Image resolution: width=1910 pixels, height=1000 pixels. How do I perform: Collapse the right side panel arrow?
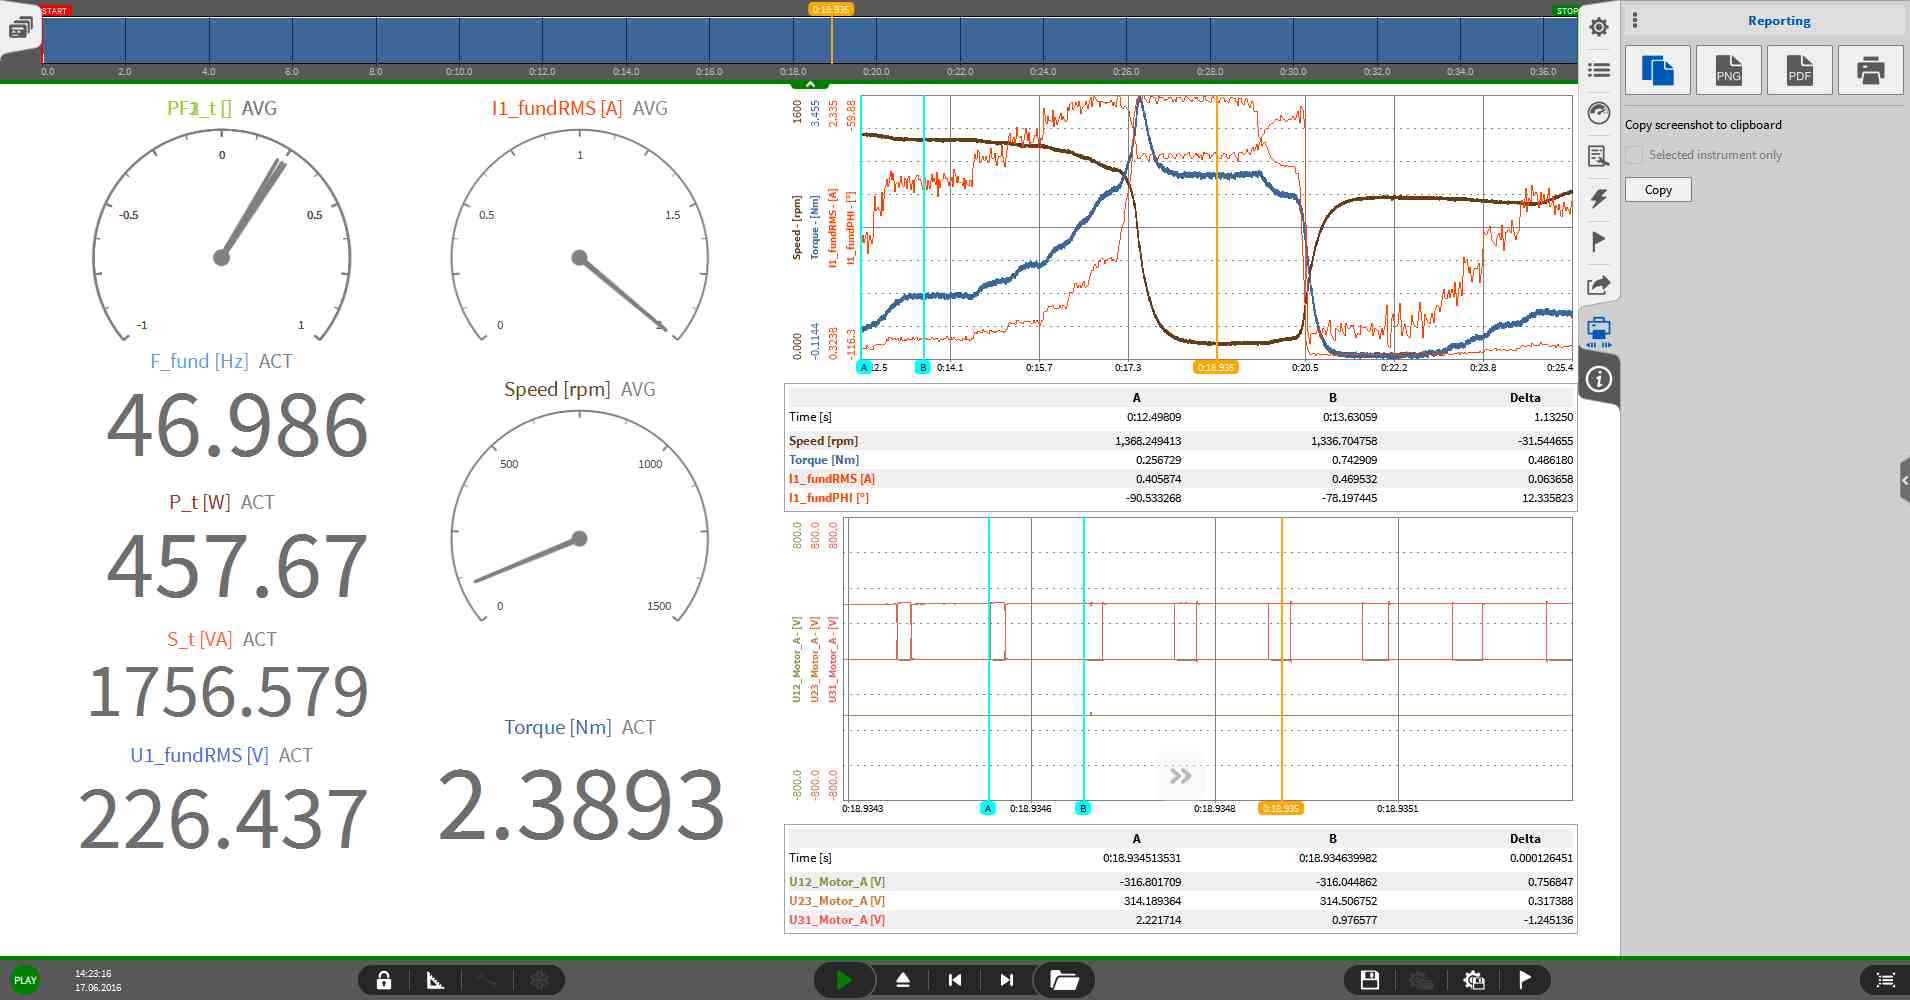tap(1903, 481)
